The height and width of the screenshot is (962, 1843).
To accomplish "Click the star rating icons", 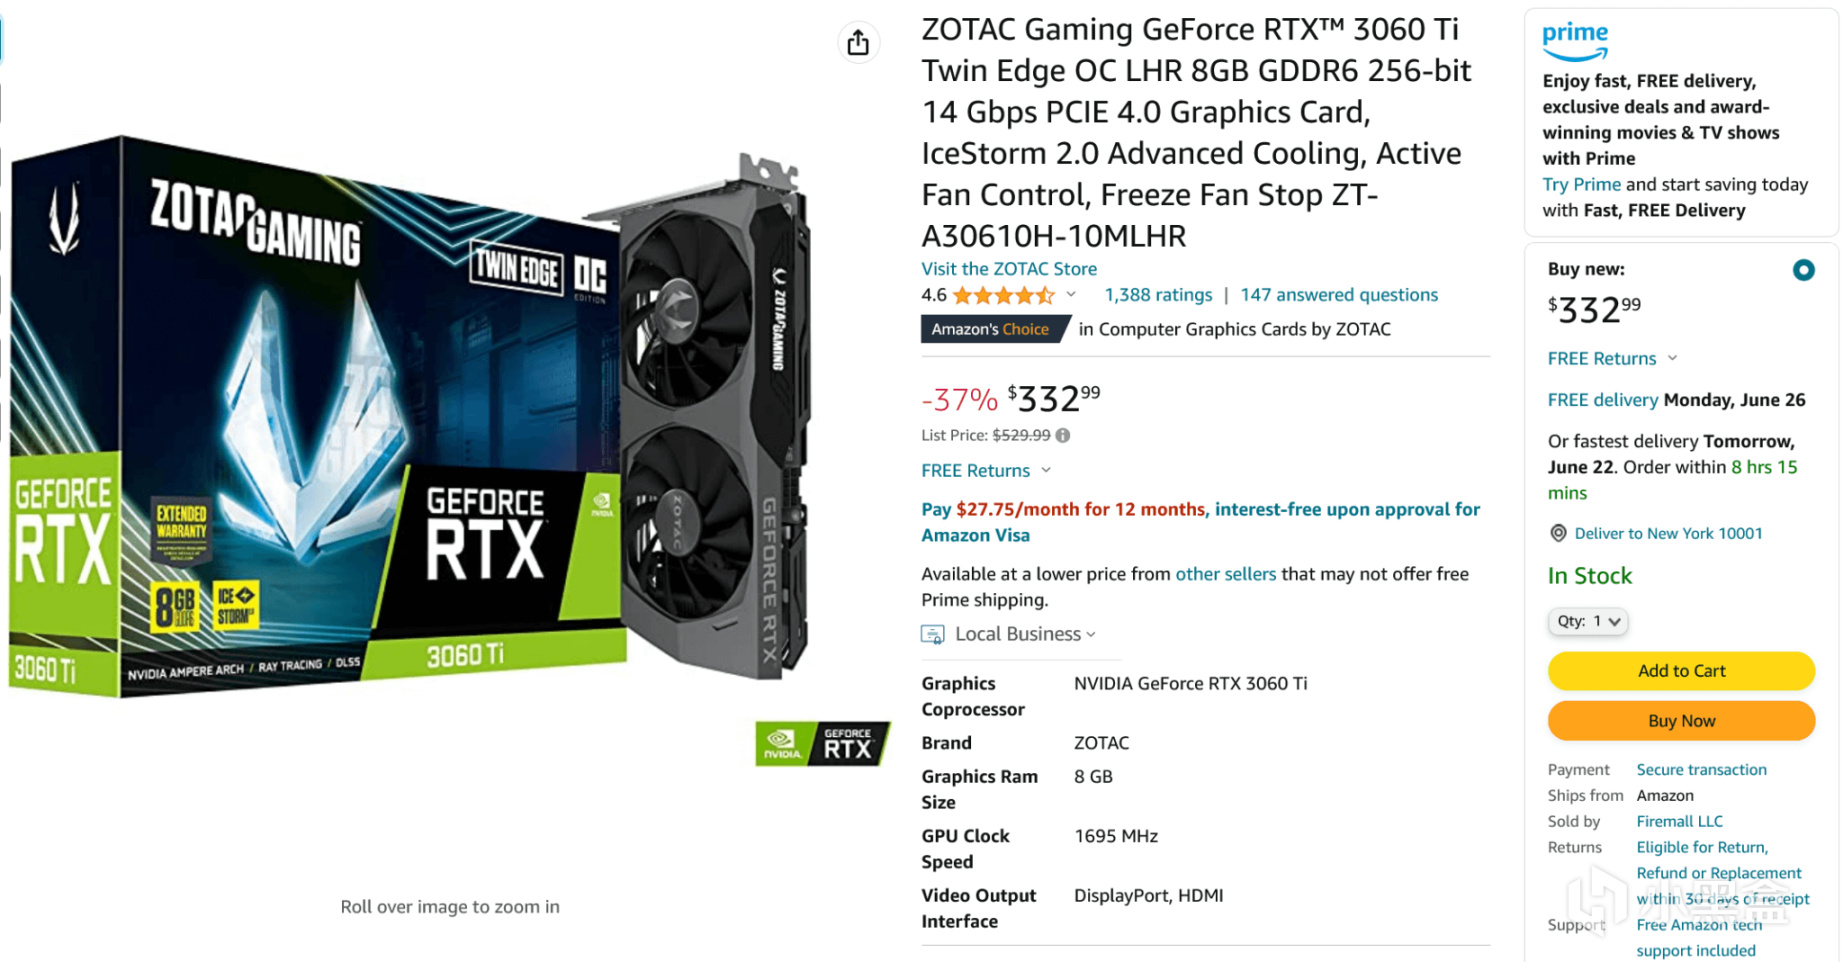I will [1003, 295].
